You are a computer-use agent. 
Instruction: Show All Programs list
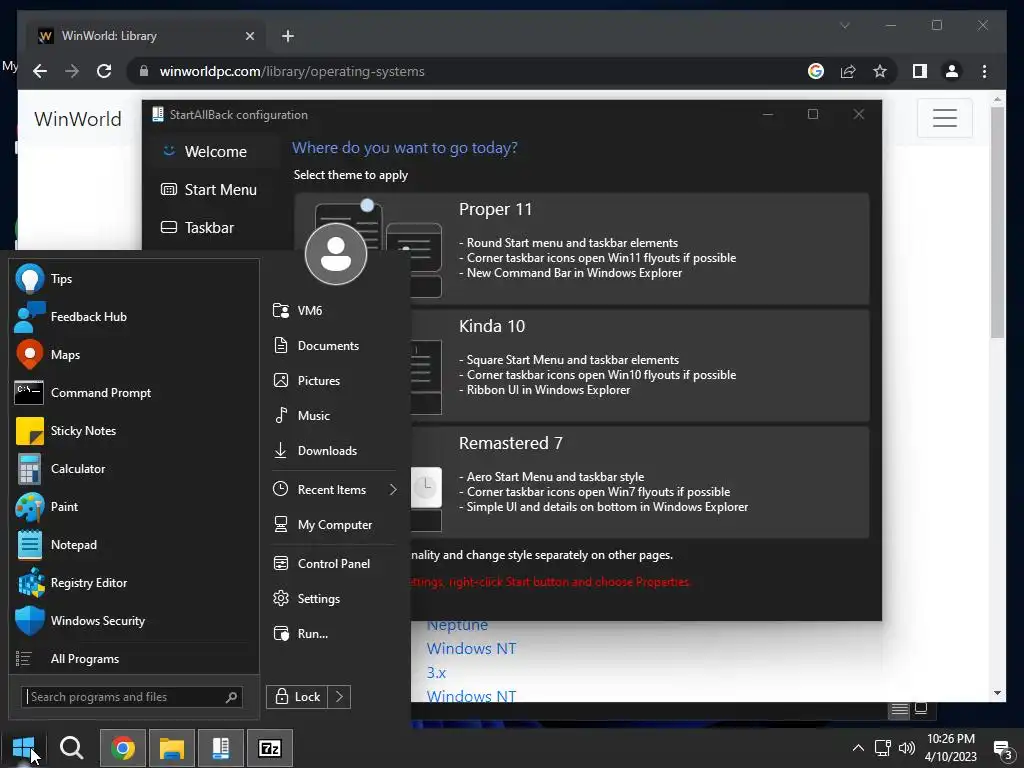(134, 659)
